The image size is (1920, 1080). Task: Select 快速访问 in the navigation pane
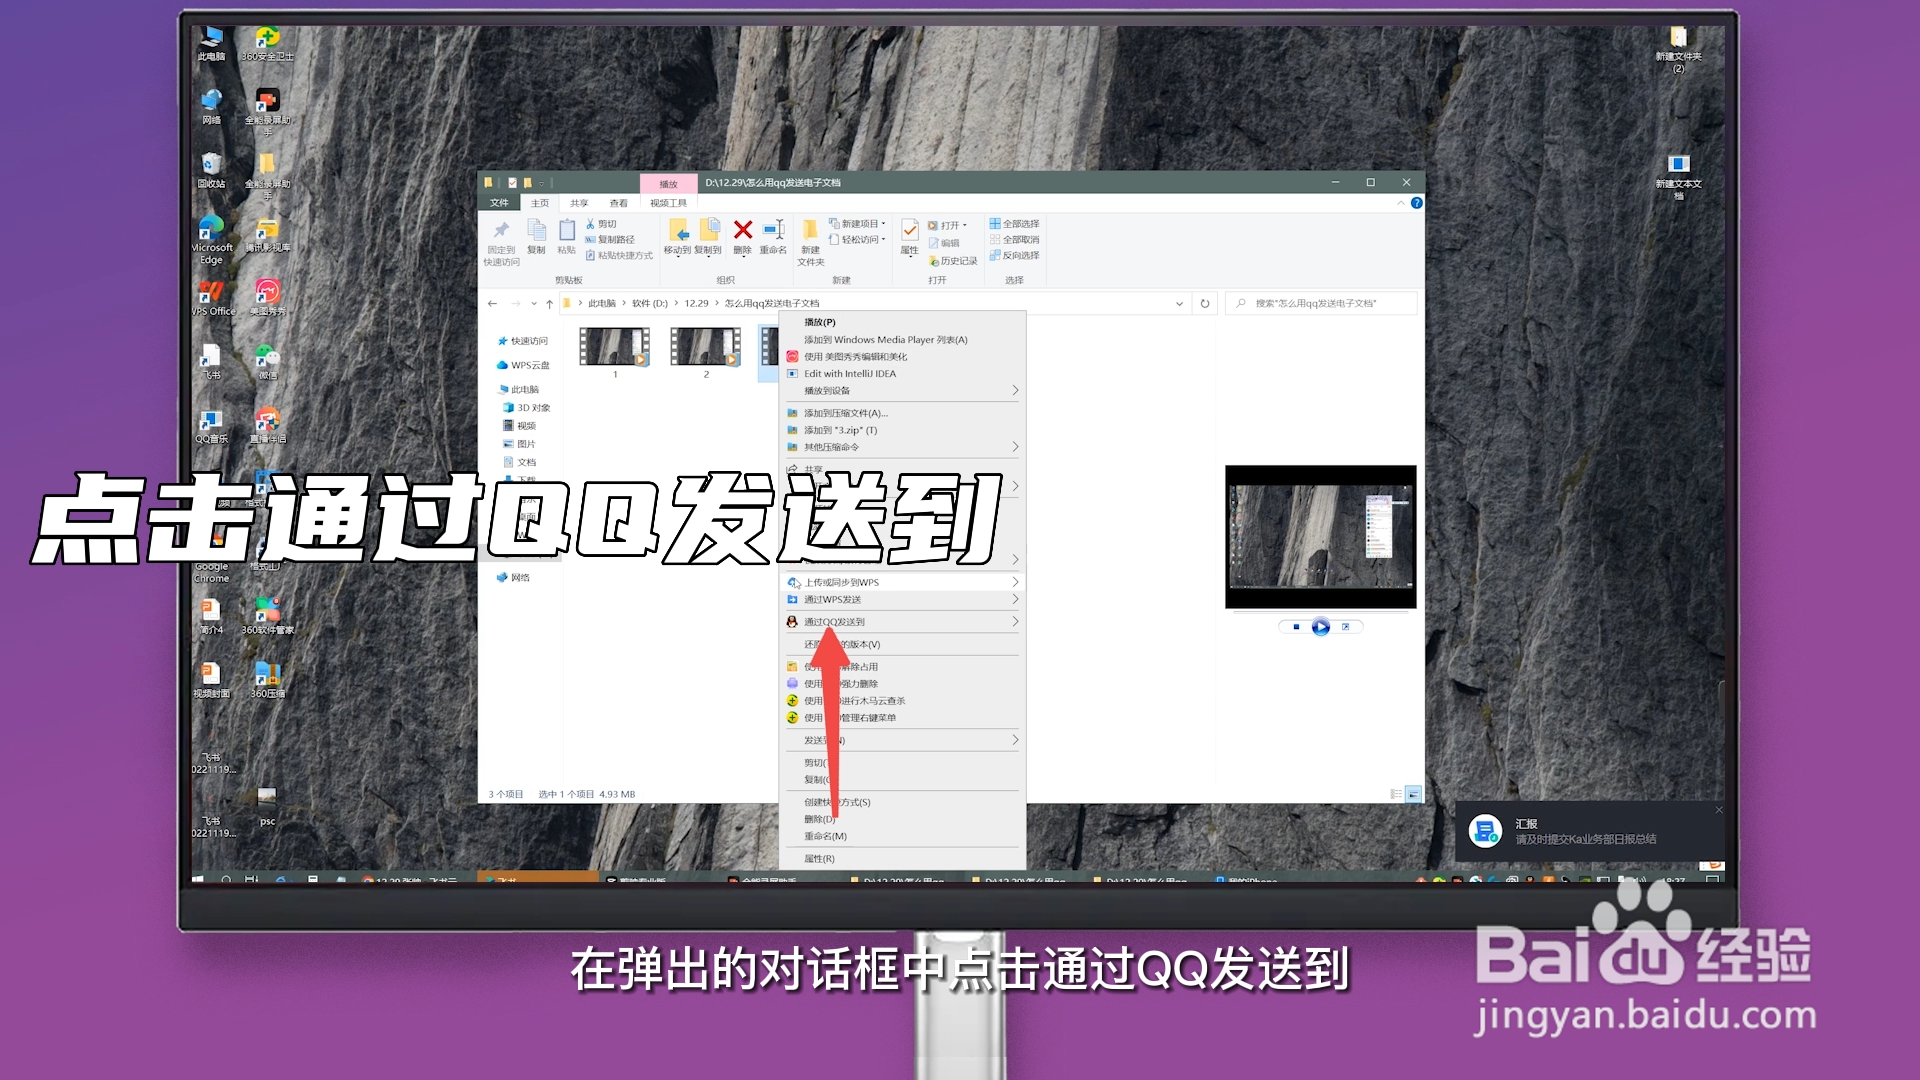[523, 341]
